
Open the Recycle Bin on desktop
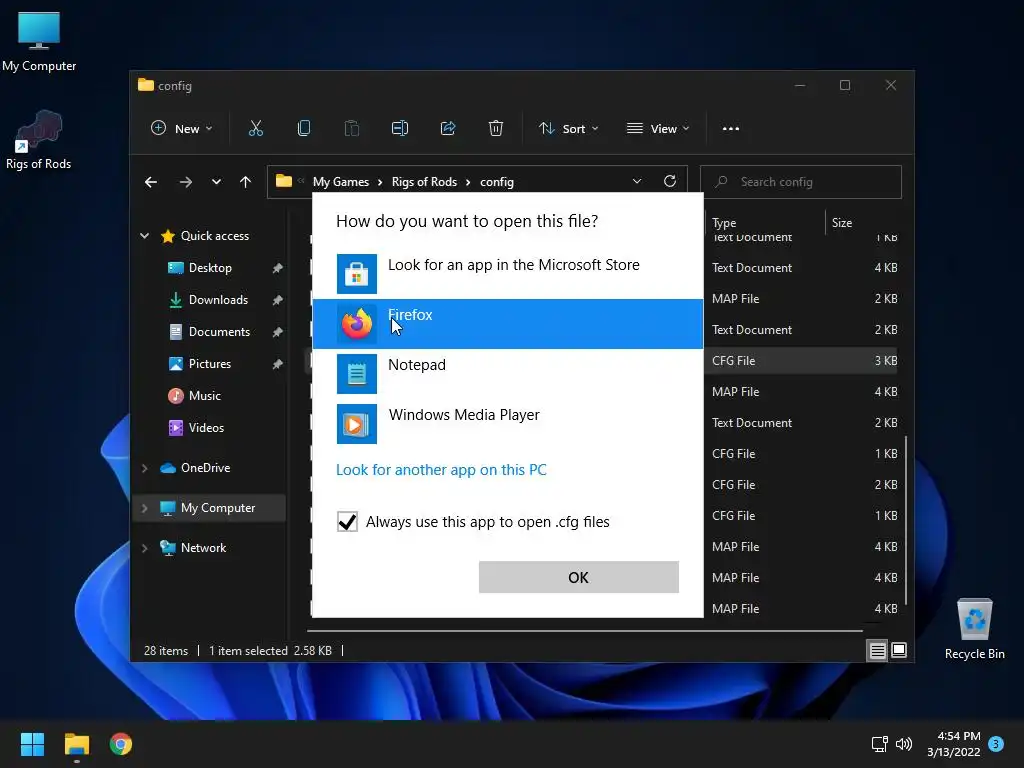point(974,630)
